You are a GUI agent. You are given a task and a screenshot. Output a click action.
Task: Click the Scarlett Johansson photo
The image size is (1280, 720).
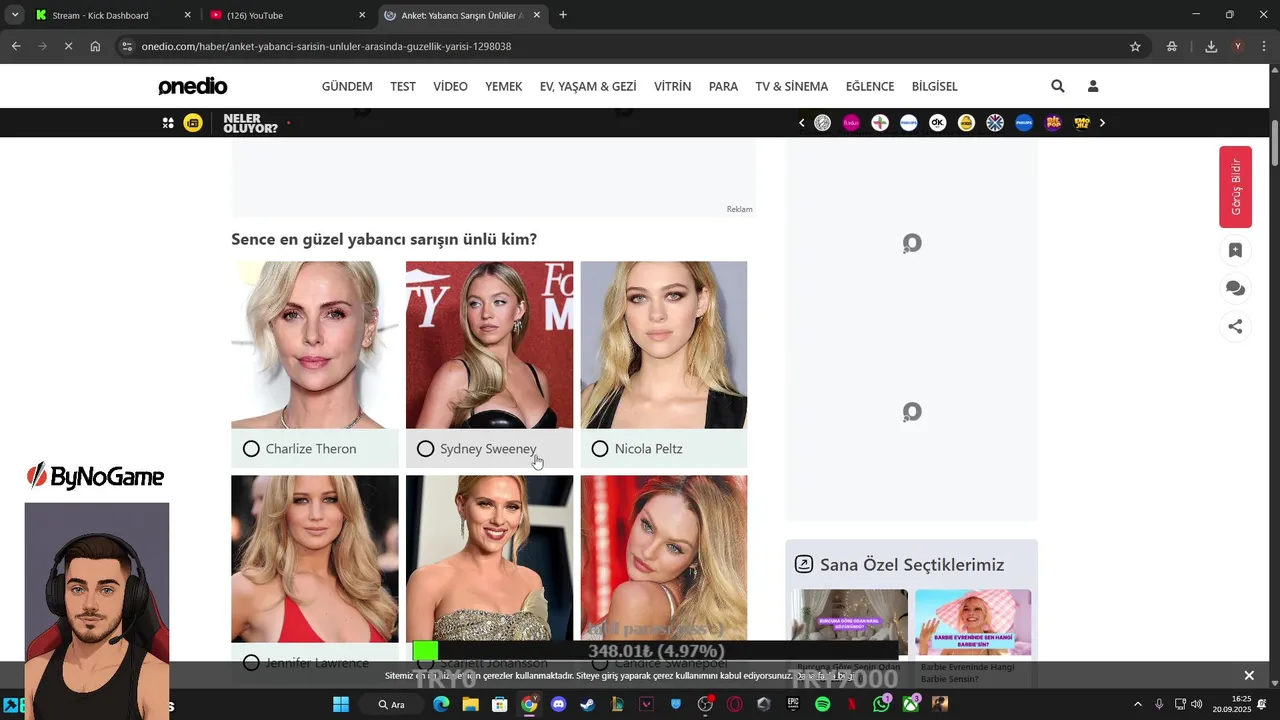(x=490, y=558)
